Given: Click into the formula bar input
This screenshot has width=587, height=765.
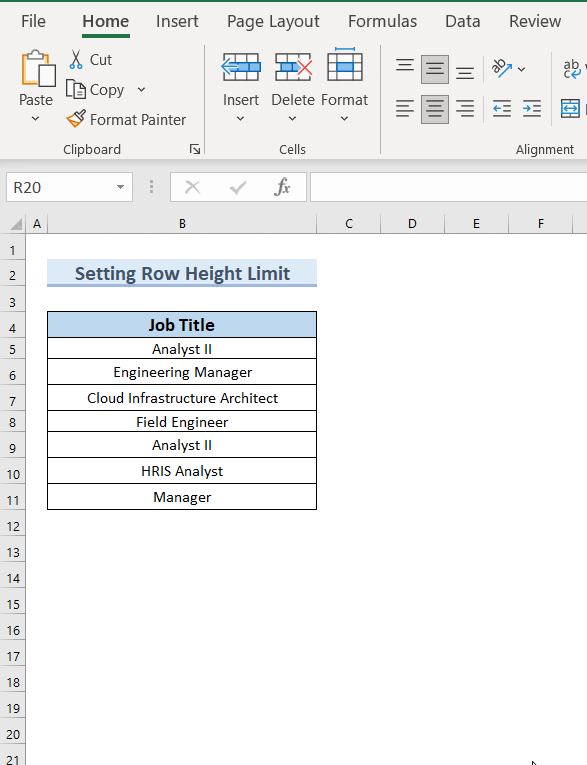Looking at the screenshot, I should point(448,187).
